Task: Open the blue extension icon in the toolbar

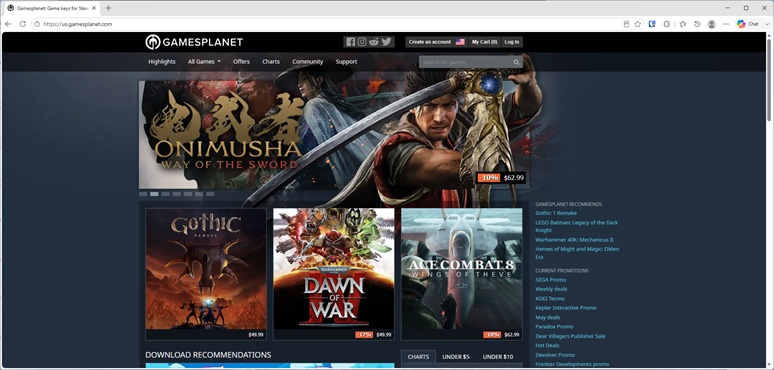Action: tap(652, 24)
